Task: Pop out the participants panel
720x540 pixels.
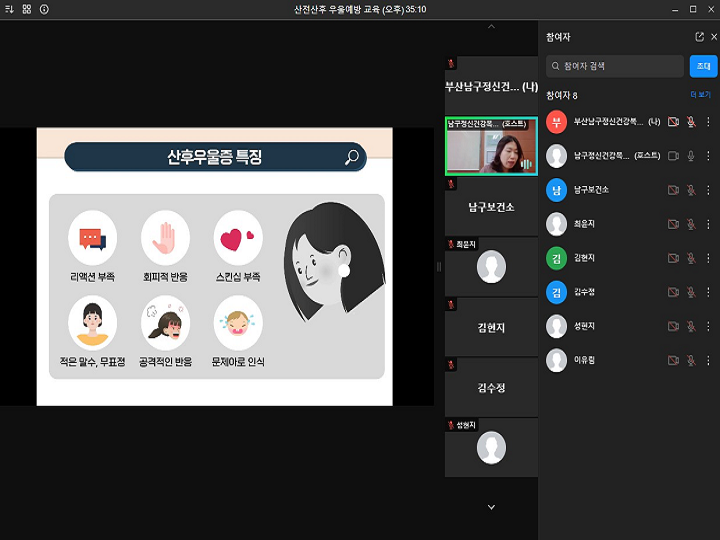Action: [699, 37]
